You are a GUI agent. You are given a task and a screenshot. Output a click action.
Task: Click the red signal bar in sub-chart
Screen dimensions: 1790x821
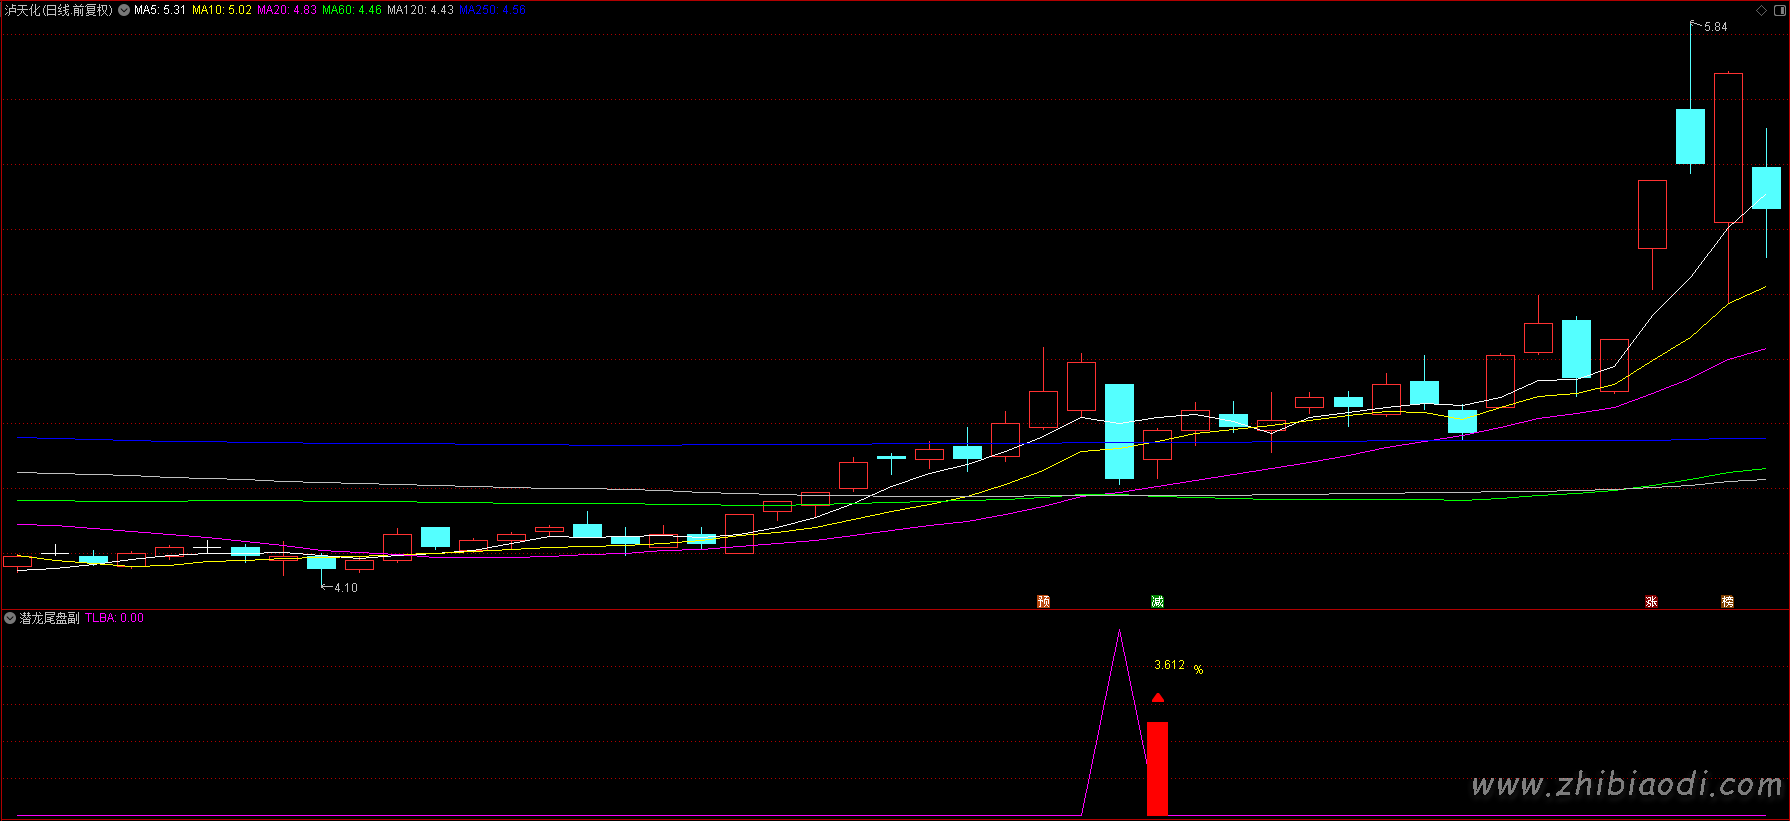tap(1157, 768)
